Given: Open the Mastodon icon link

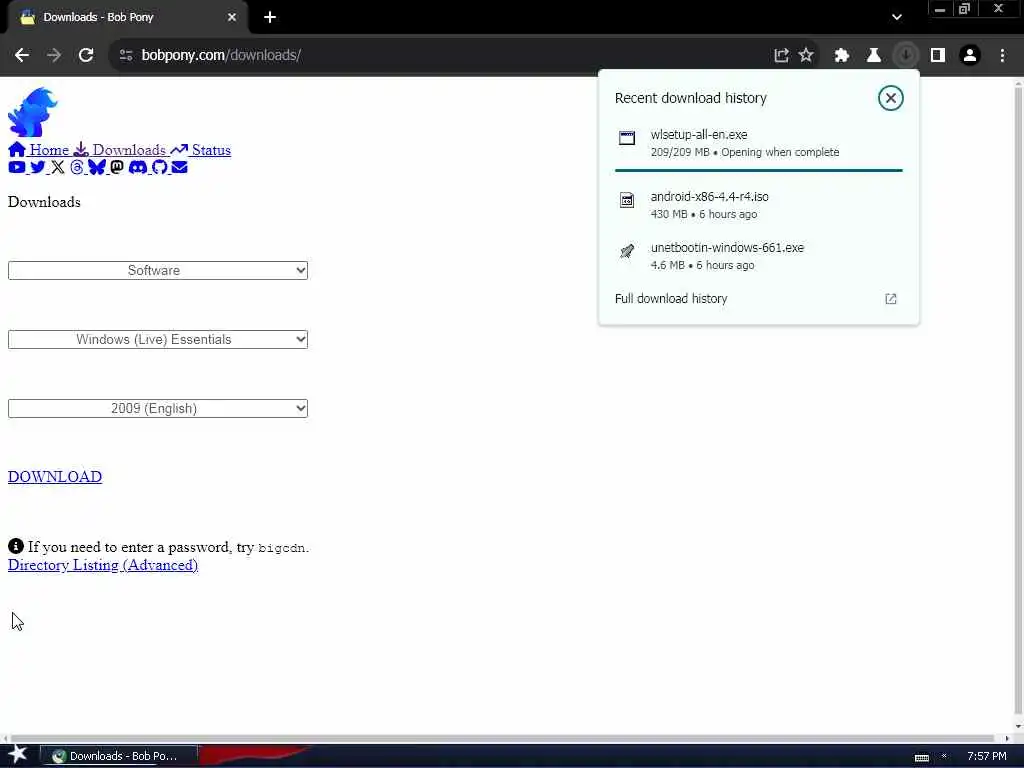Looking at the screenshot, I should click(117, 167).
